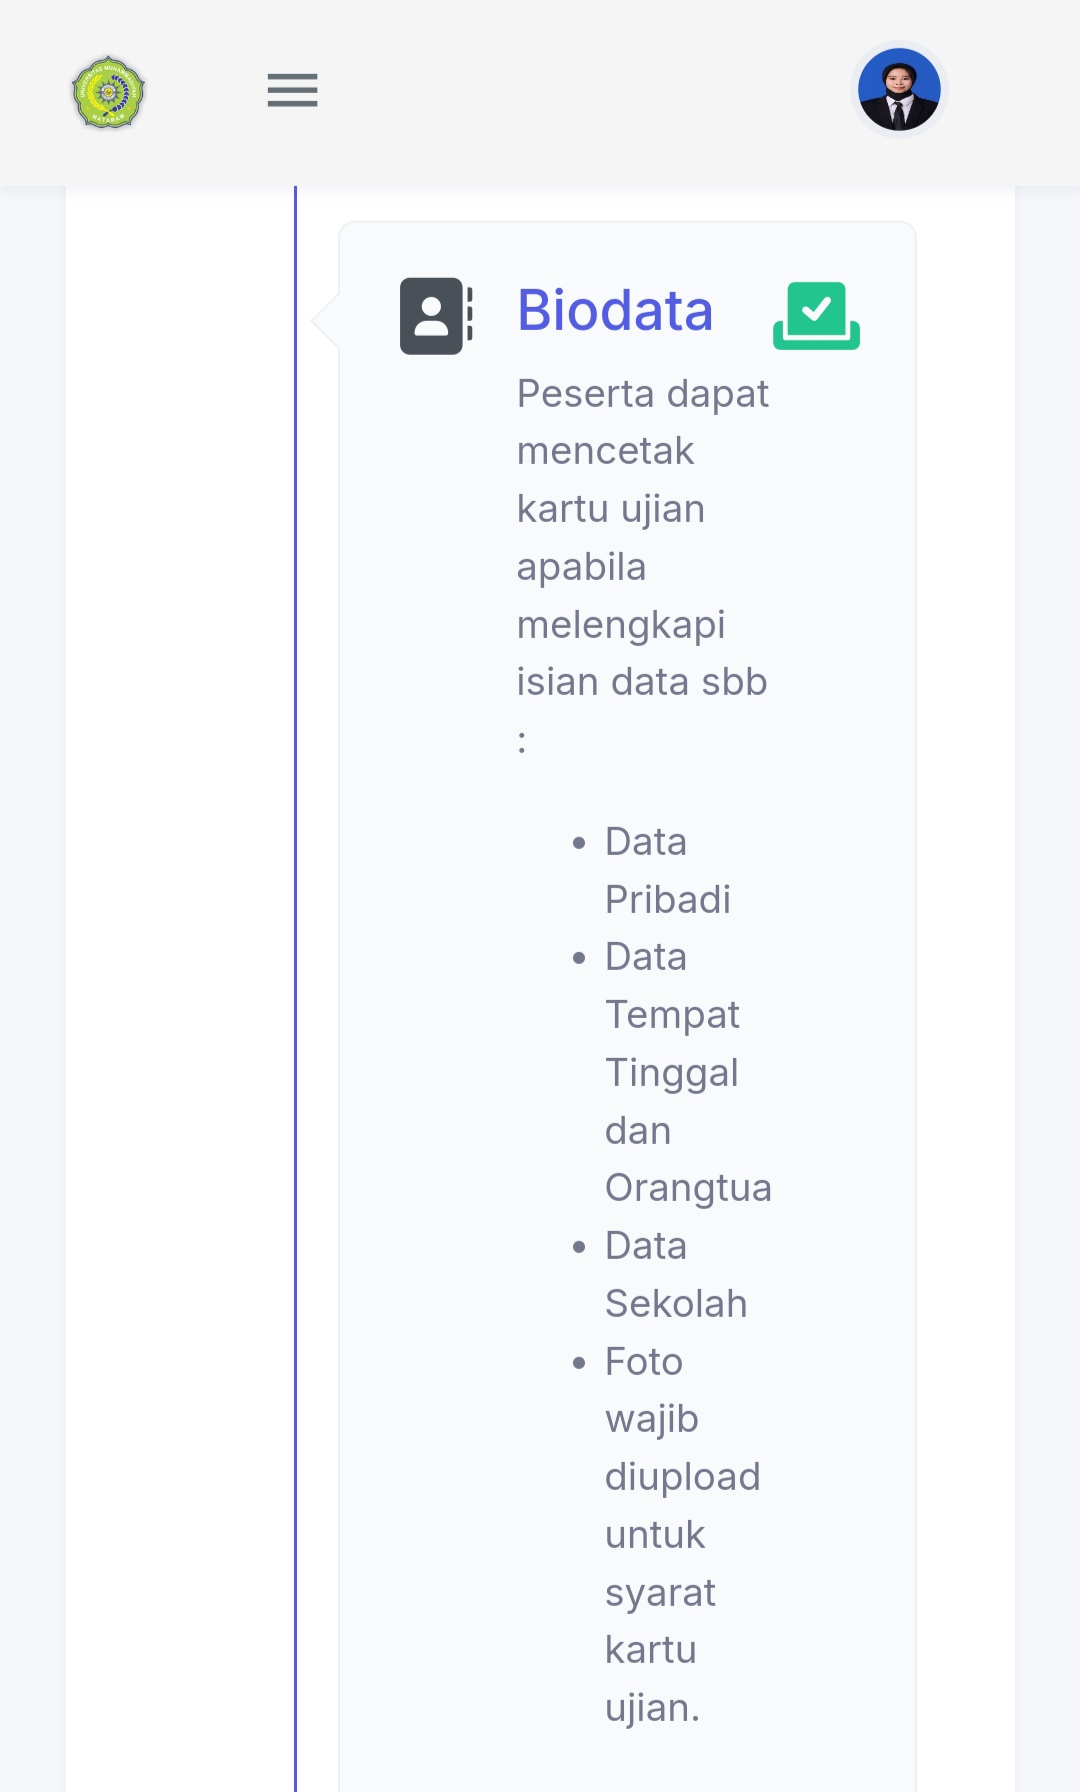
Task: Click the card's left pointer notch
Action: pos(326,321)
